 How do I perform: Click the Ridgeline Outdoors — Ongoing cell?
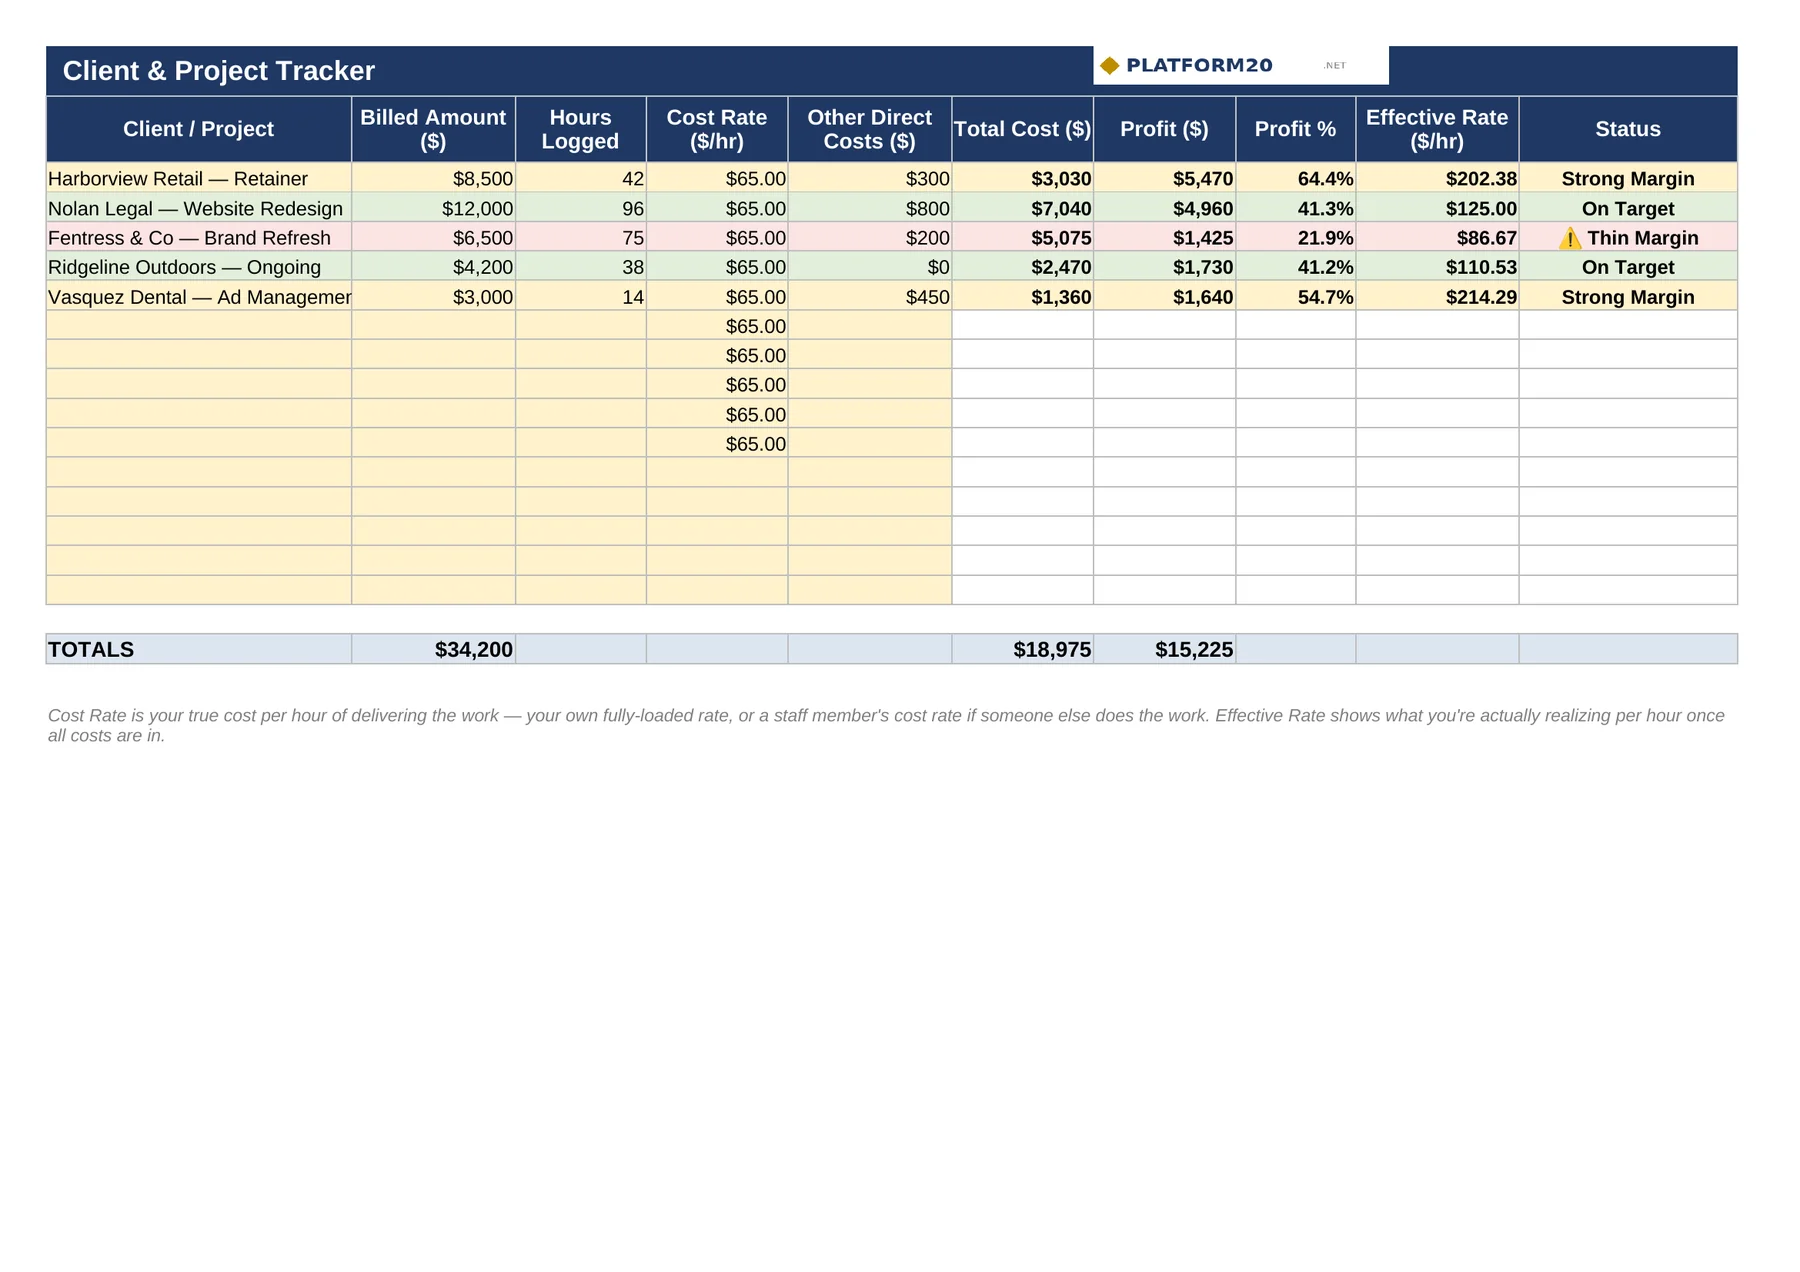[198, 267]
